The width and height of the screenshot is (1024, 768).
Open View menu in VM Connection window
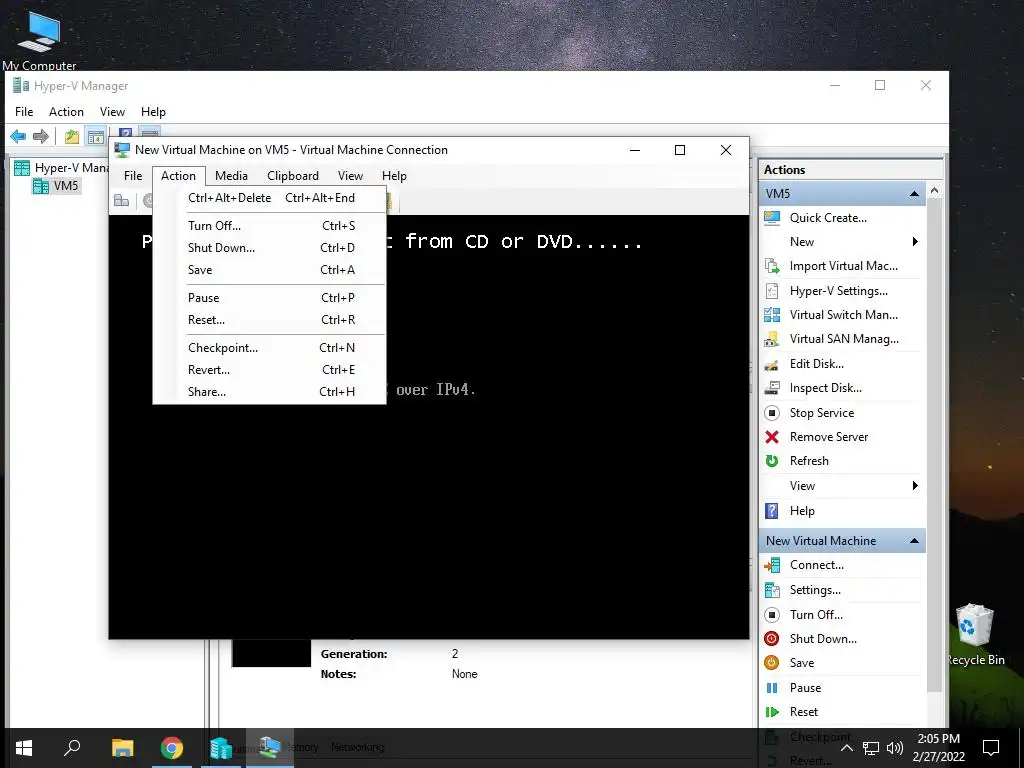point(350,176)
